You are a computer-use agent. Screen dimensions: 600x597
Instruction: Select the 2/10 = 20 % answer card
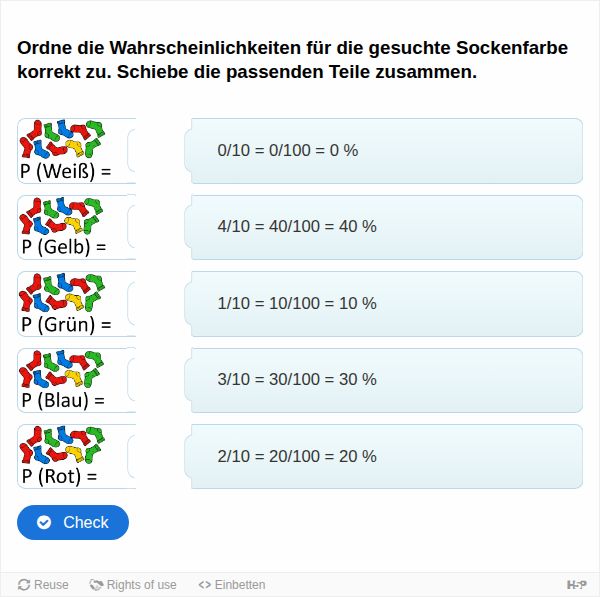(x=383, y=456)
